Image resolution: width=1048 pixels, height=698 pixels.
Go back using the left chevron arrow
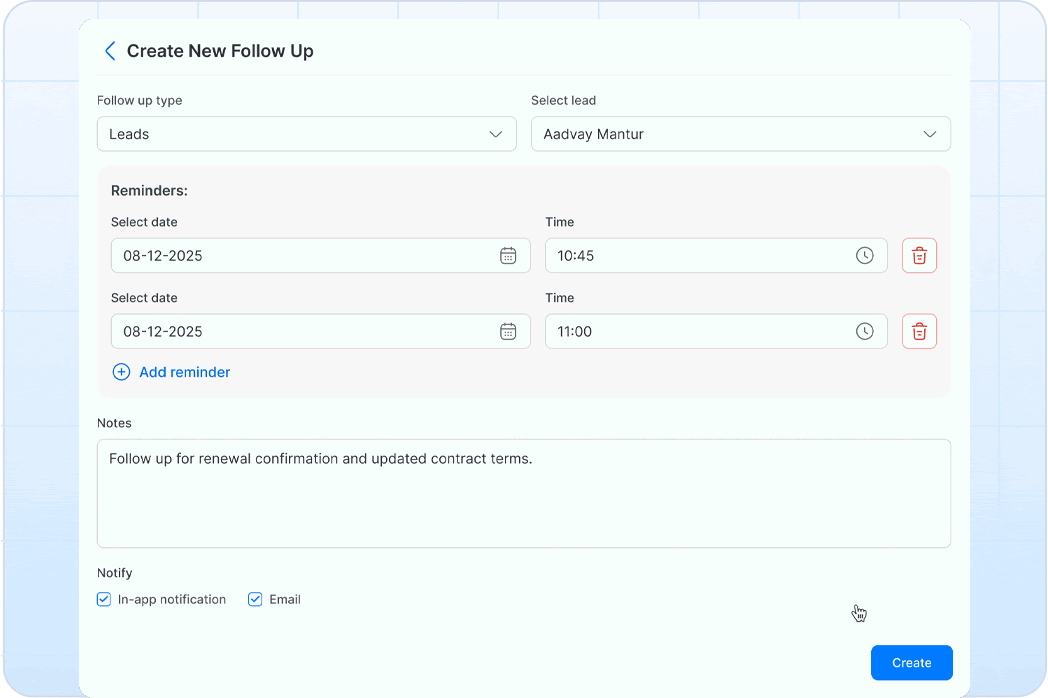110,51
